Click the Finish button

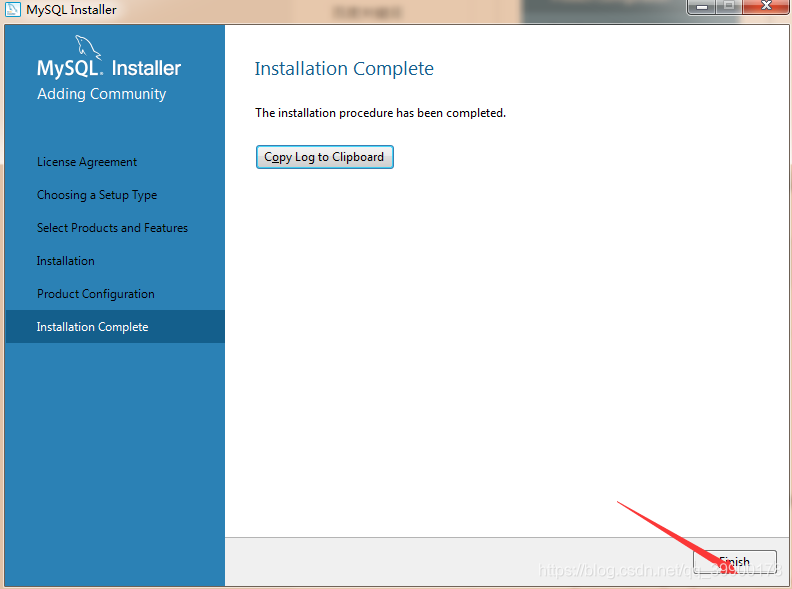pyautogui.click(x=735, y=562)
